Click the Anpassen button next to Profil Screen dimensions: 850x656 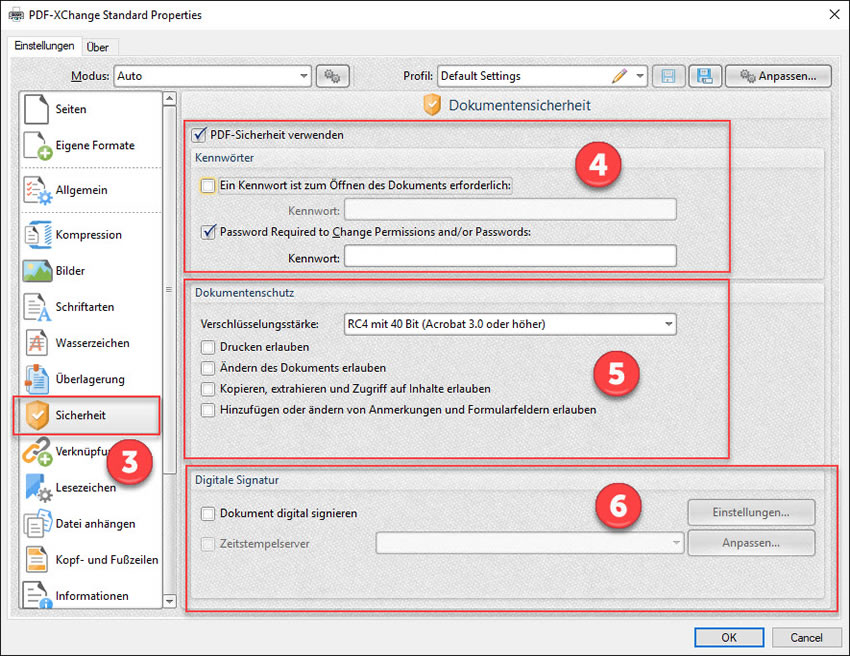click(778, 76)
